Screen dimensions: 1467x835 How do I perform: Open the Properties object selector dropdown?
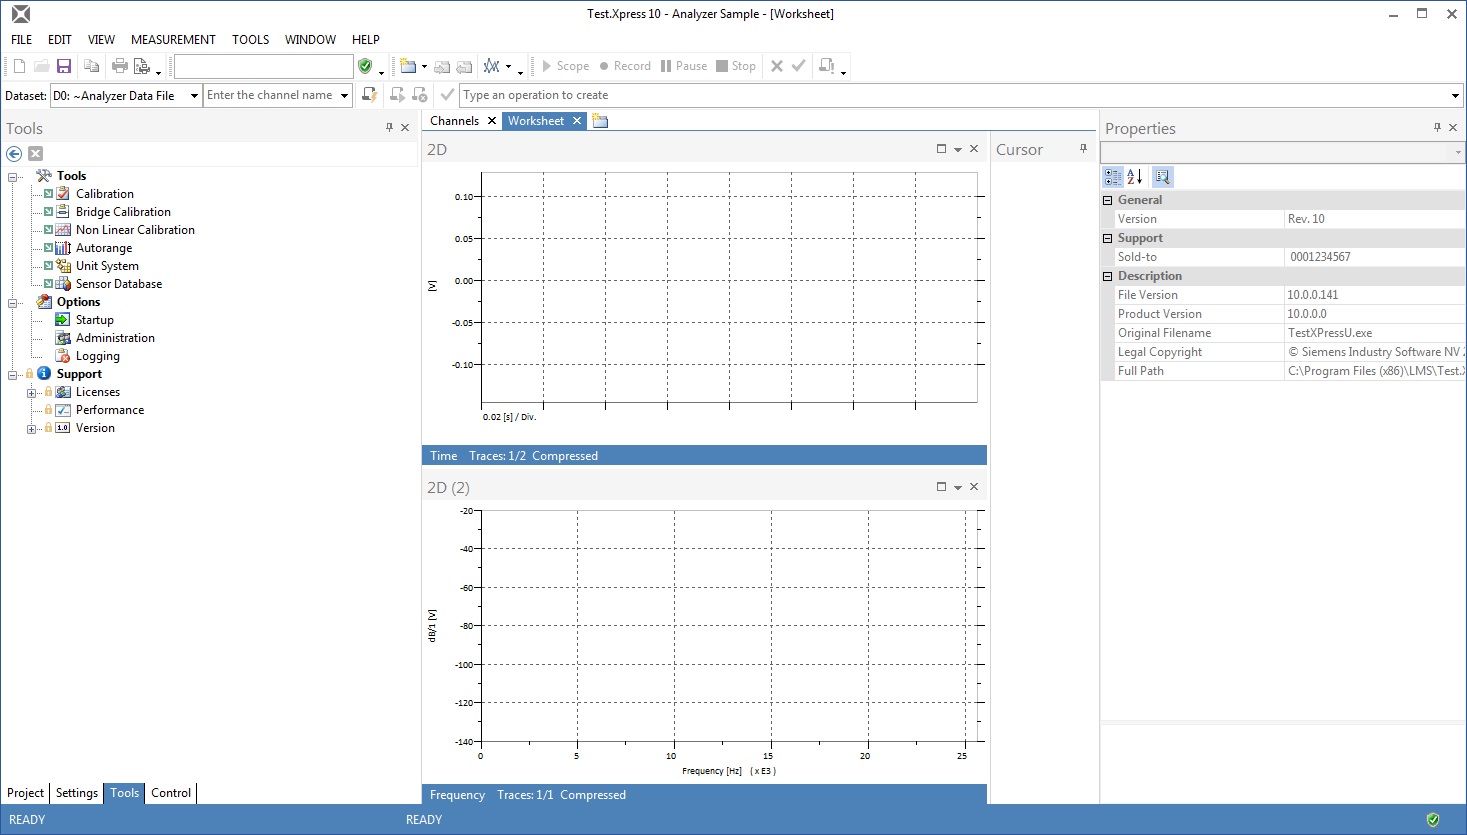click(x=1458, y=153)
